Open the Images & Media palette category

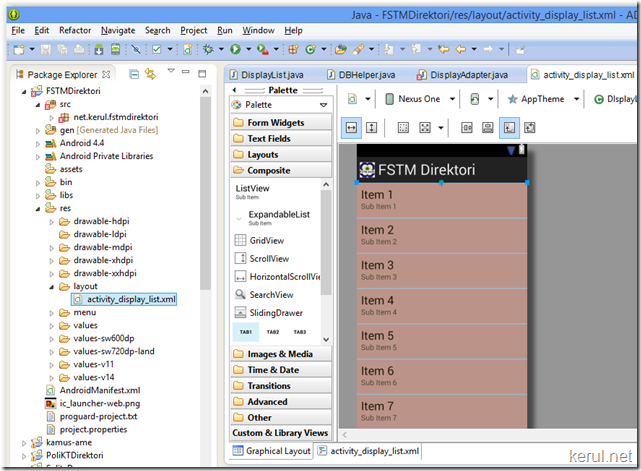pos(280,354)
